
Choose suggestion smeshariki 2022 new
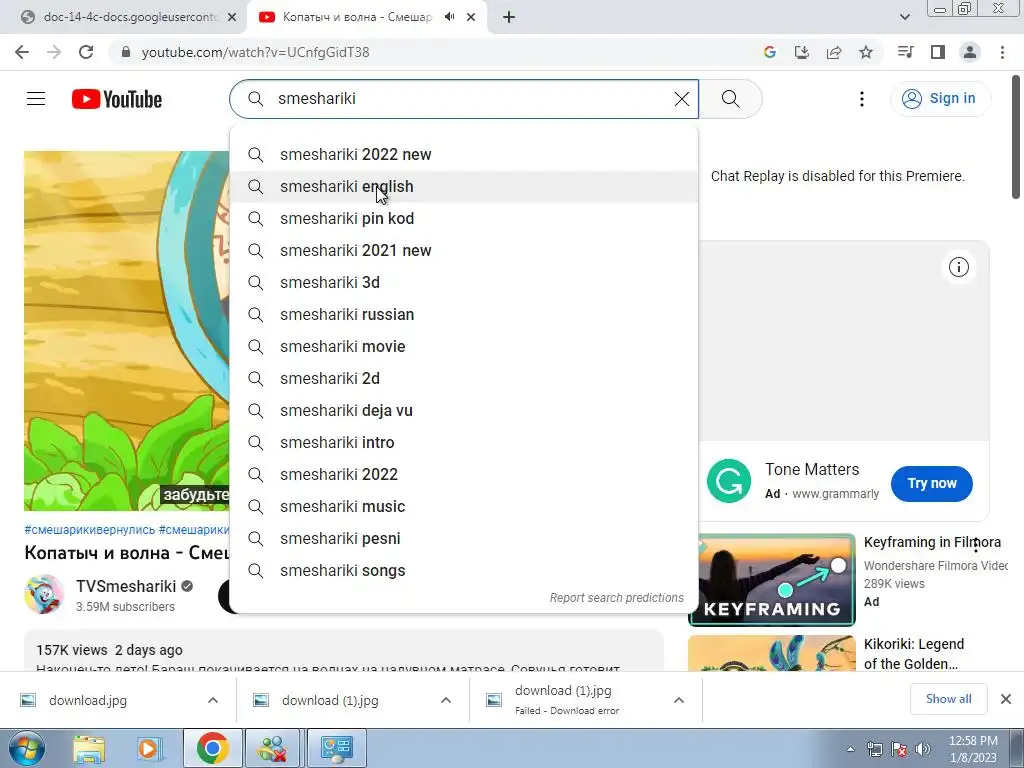(x=464, y=155)
